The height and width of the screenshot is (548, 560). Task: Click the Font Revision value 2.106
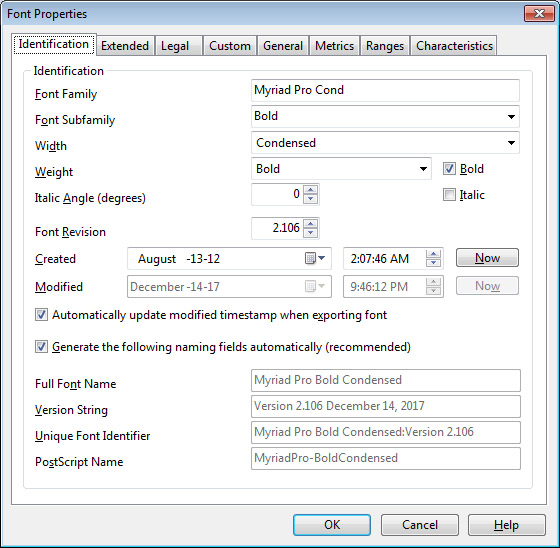[x=277, y=228]
